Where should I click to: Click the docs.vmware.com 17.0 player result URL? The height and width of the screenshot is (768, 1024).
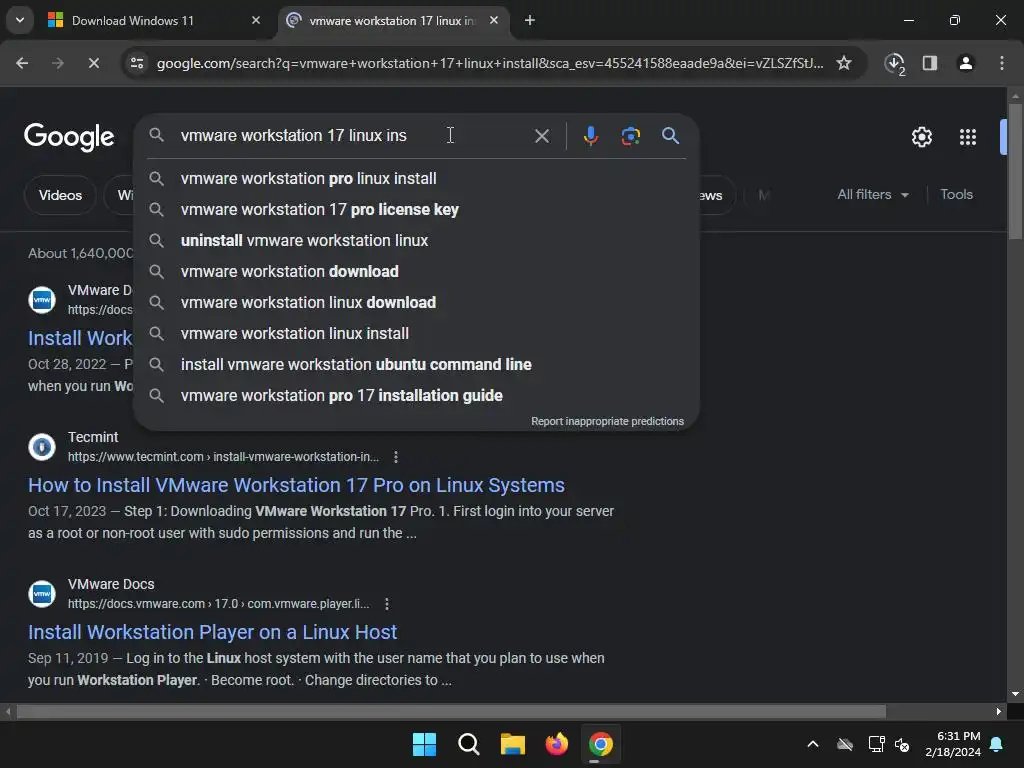point(219,604)
